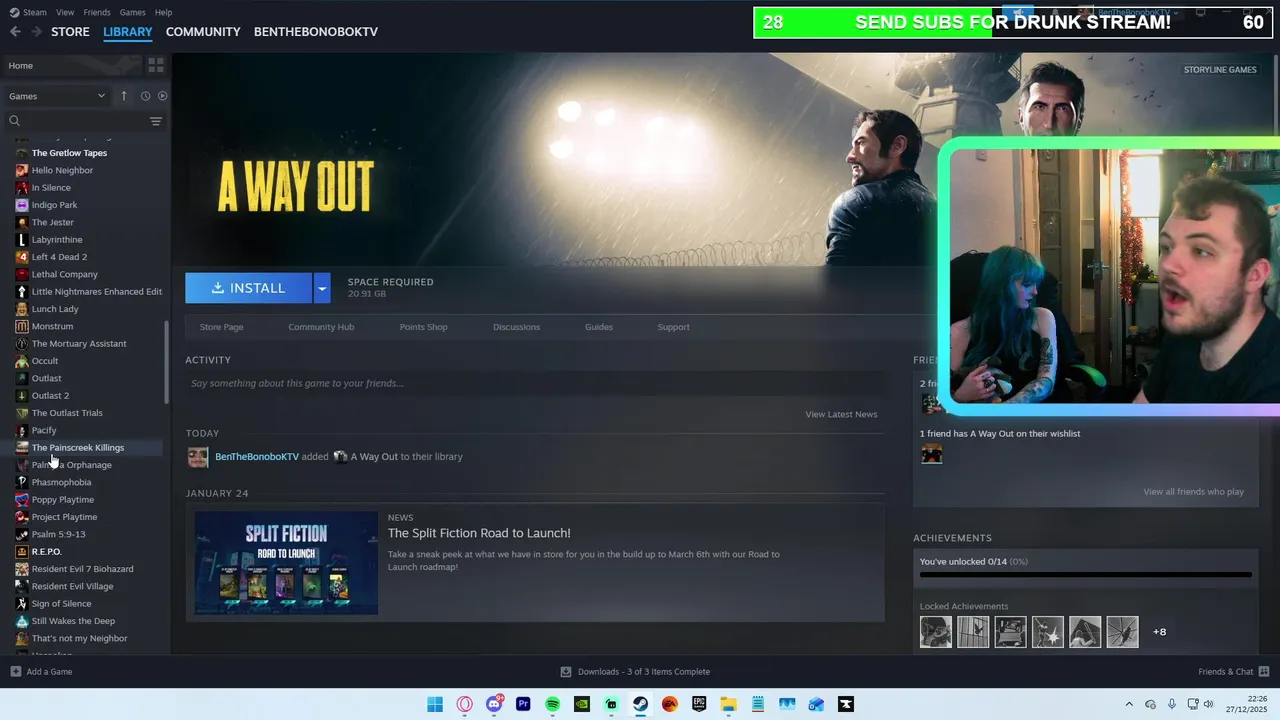Click the Add a Game plus icon

[15, 671]
